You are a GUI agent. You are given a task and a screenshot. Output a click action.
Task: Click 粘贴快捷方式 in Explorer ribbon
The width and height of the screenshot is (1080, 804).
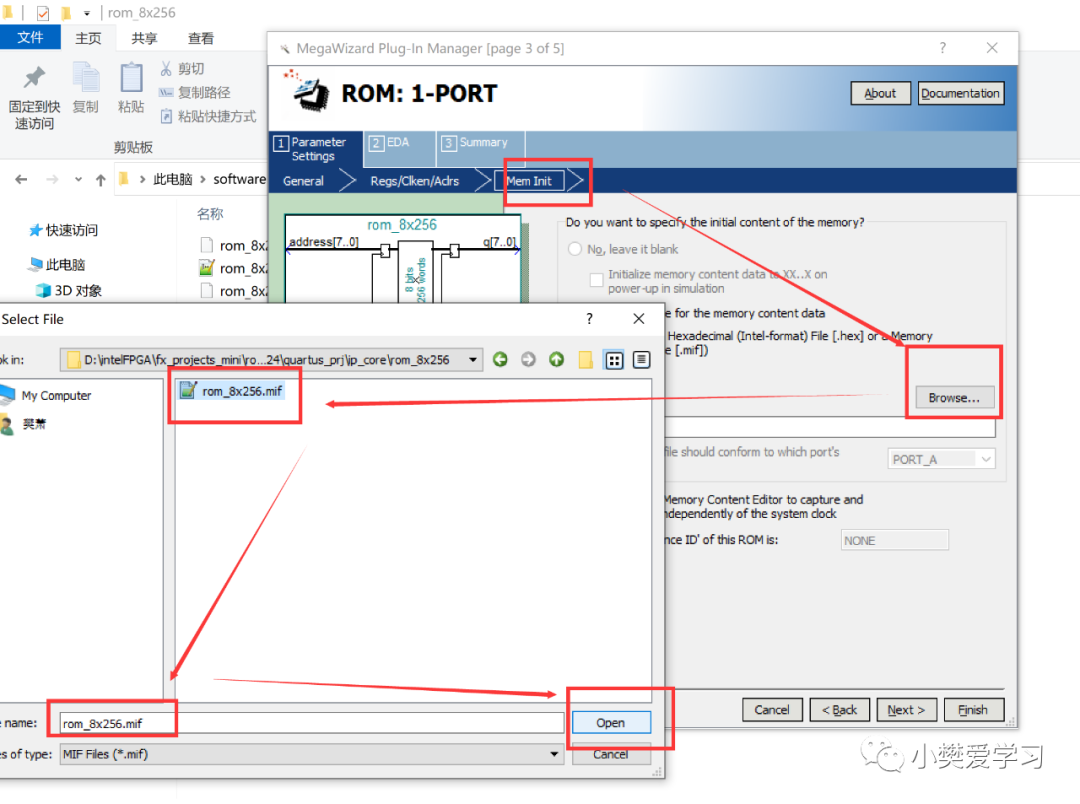coord(208,116)
